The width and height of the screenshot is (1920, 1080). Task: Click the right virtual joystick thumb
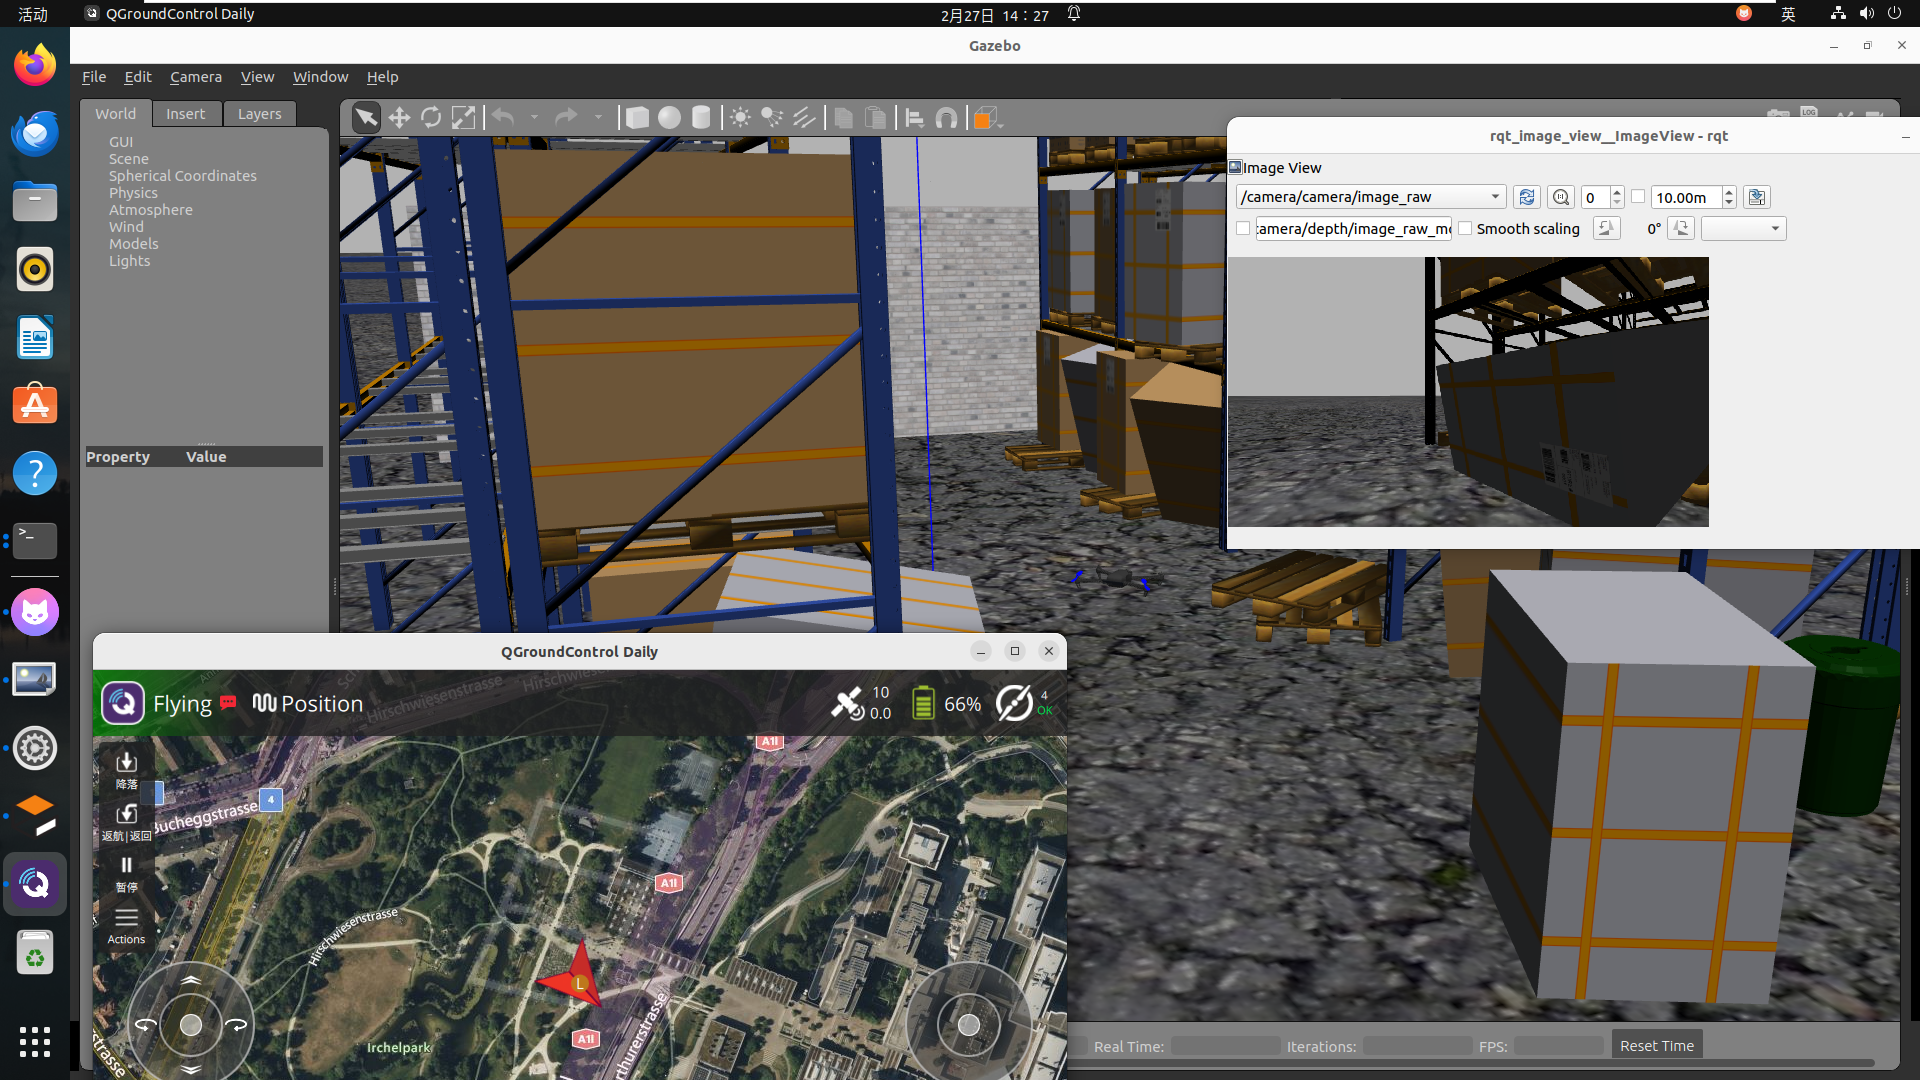[x=969, y=1025]
